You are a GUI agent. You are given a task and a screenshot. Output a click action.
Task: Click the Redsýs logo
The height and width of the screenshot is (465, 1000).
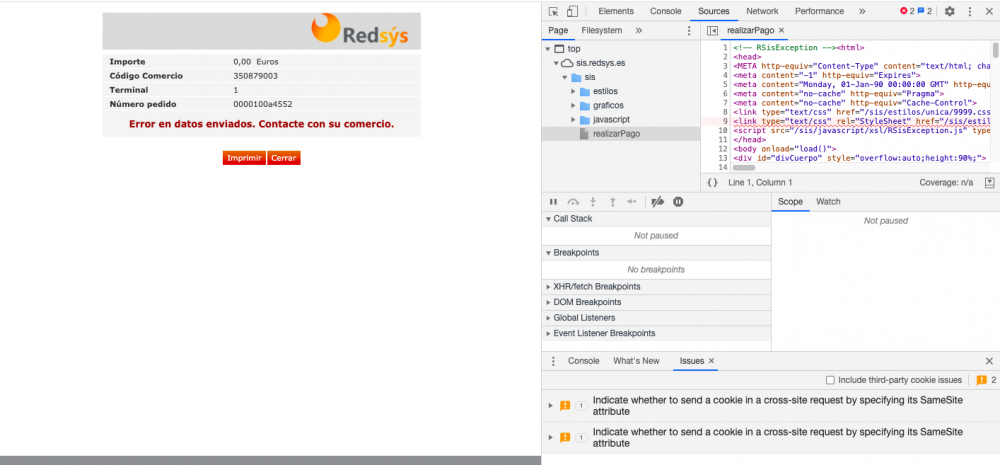360,30
